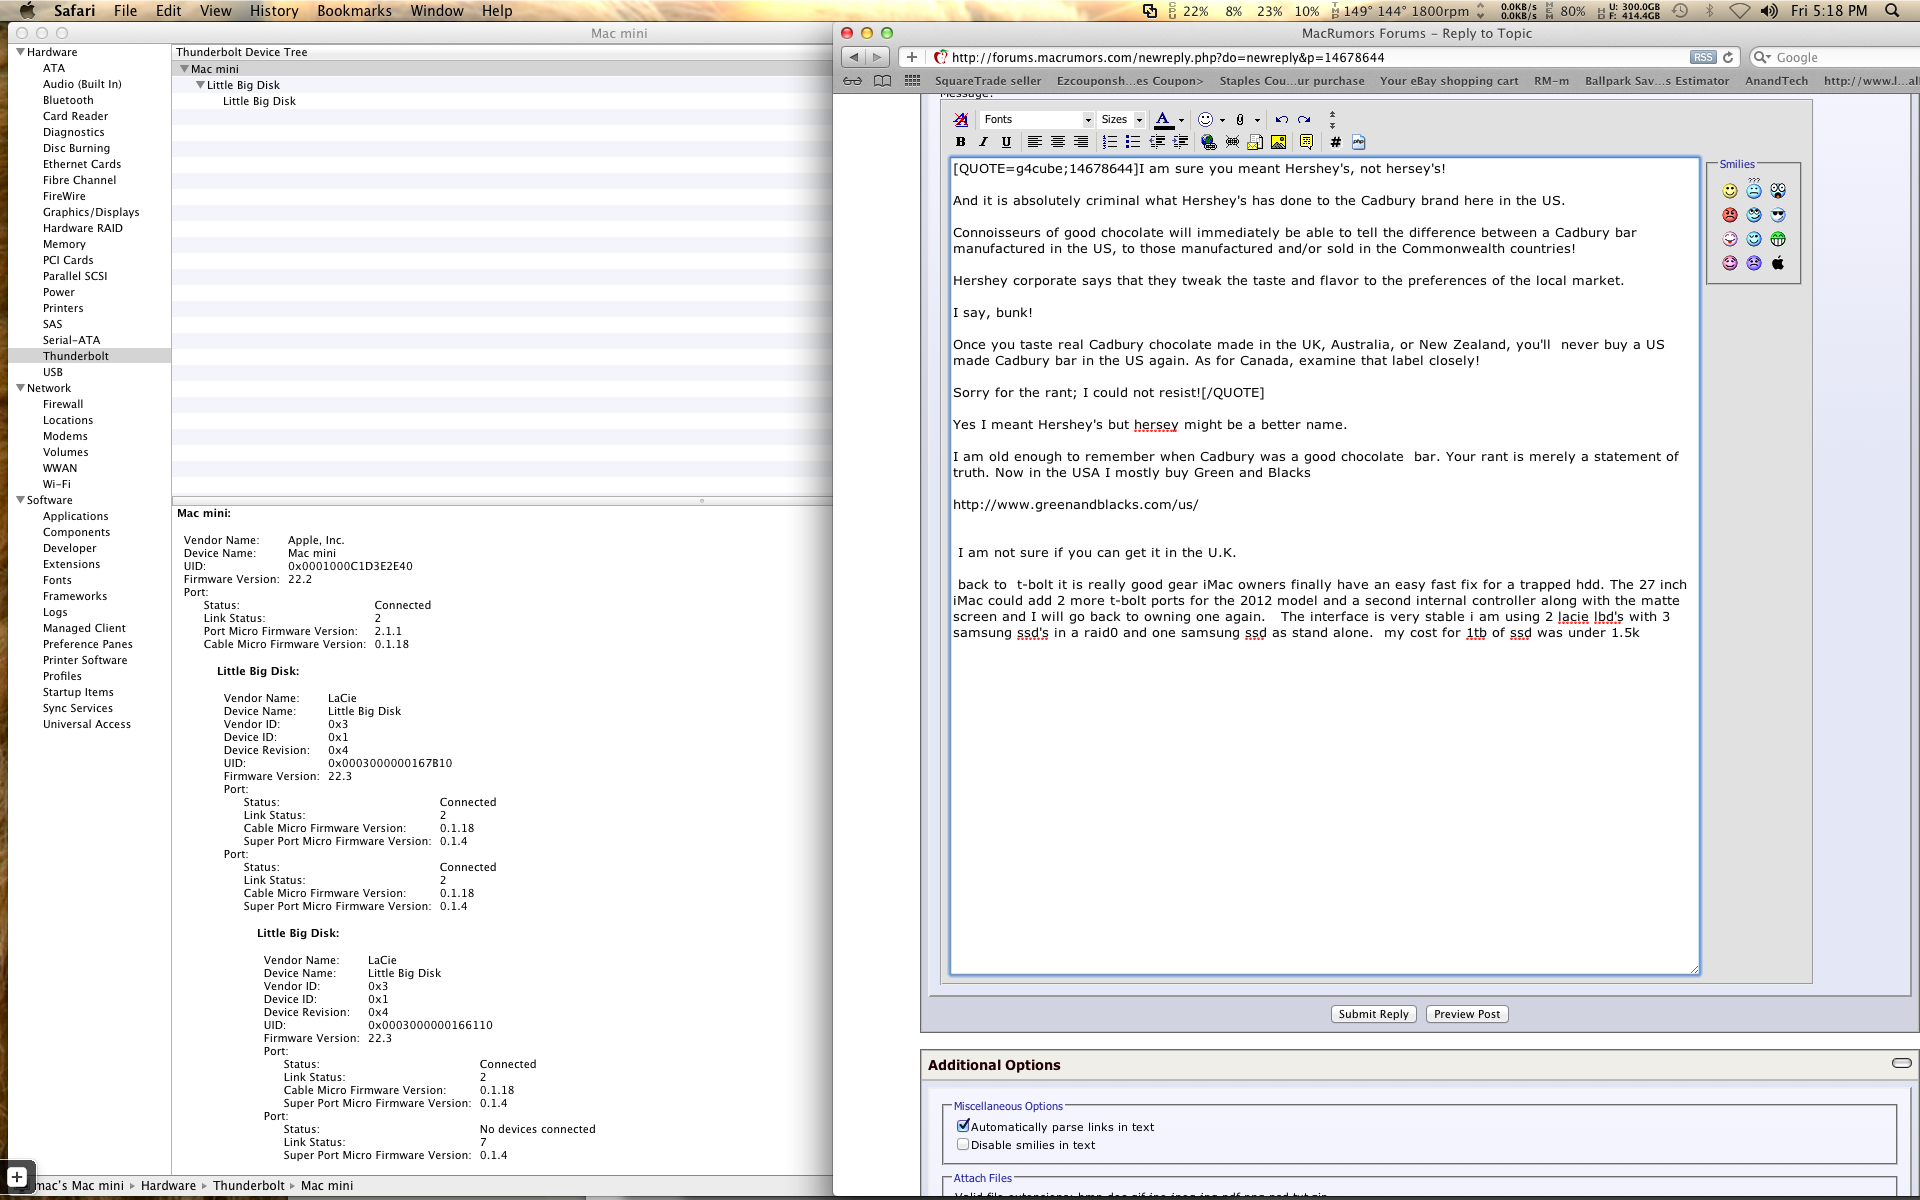Screen dimensions: 1920x1200
Task: Toggle bold formatting in reply editor
Action: point(961,142)
